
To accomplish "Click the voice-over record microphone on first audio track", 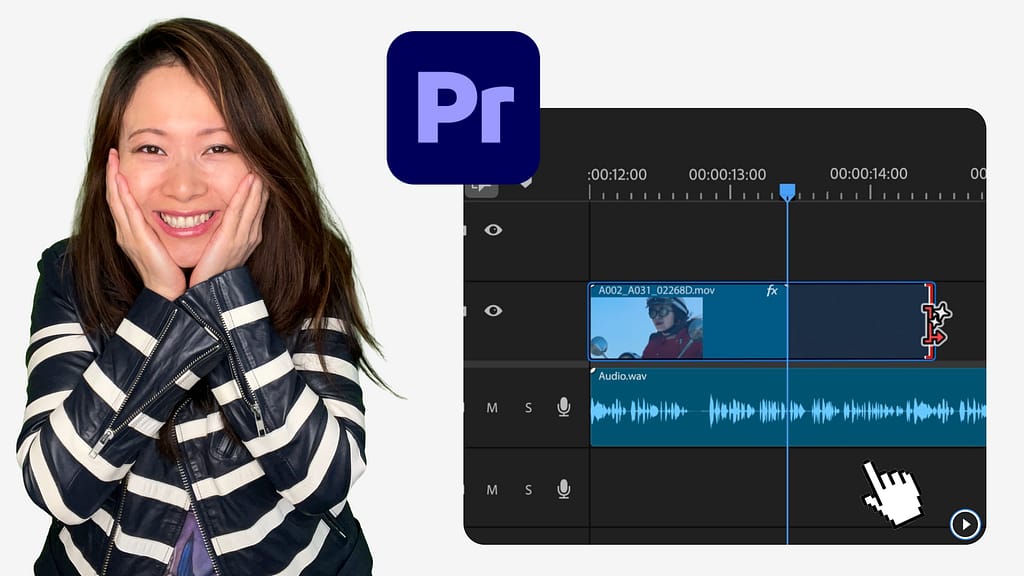I will [563, 407].
